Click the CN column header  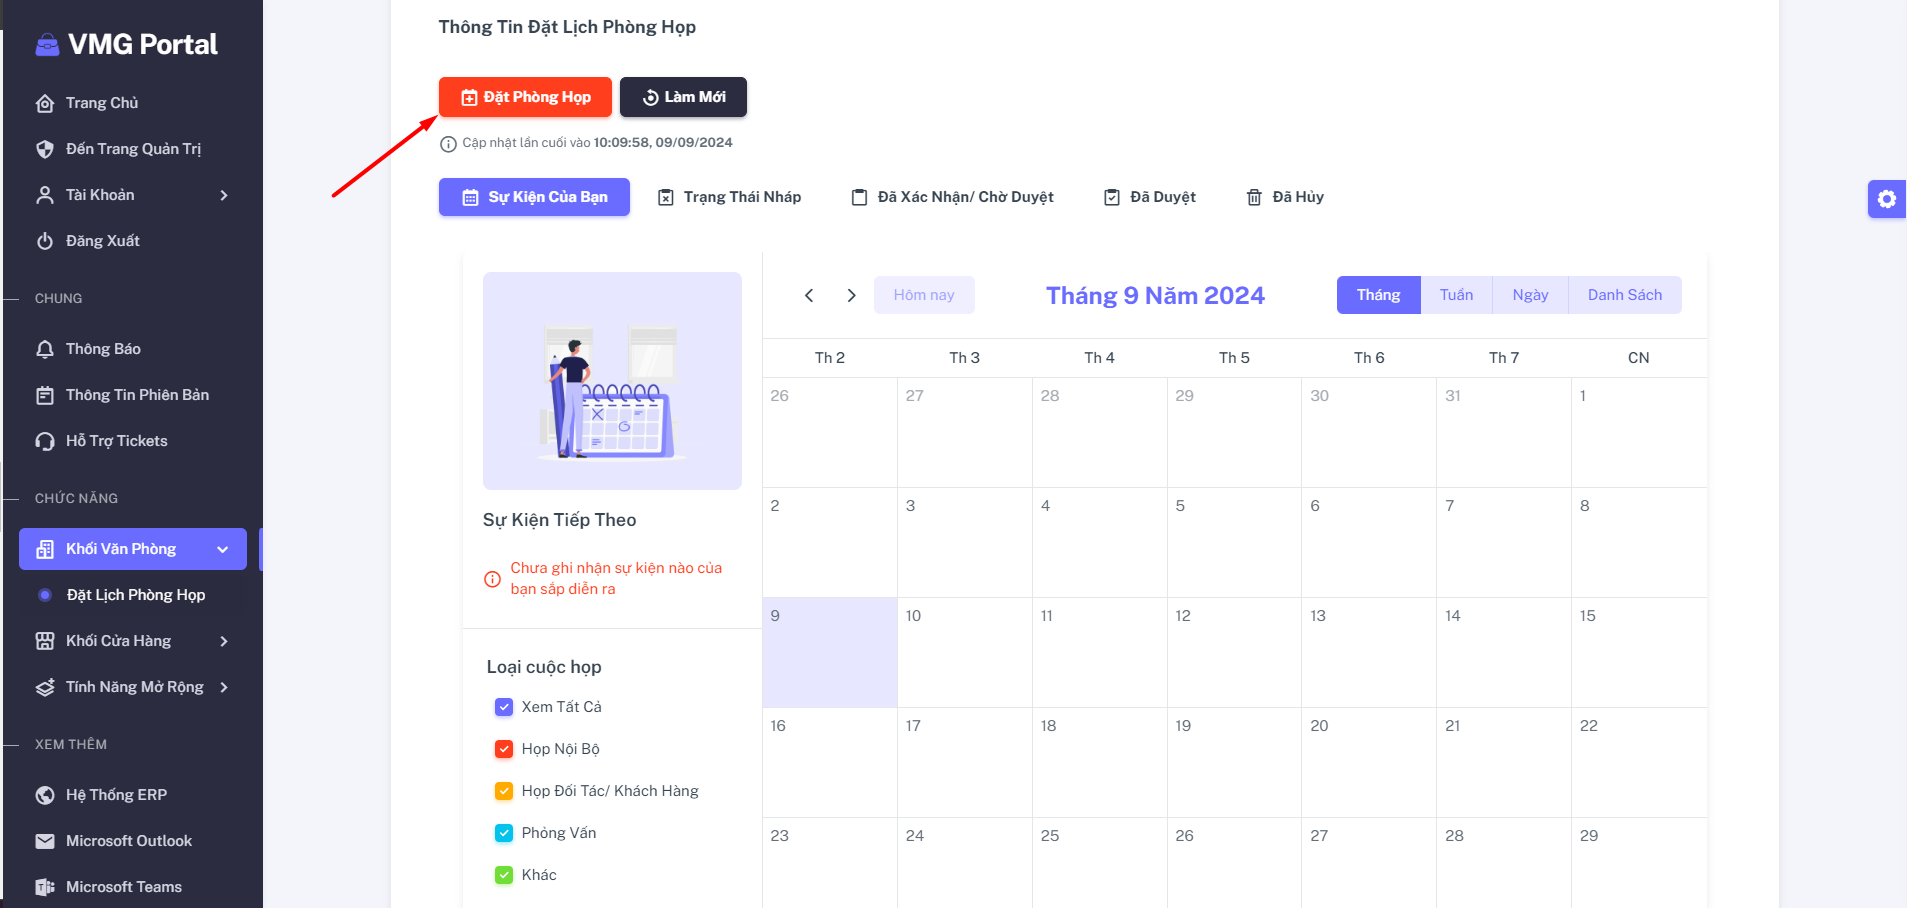pyautogui.click(x=1639, y=358)
